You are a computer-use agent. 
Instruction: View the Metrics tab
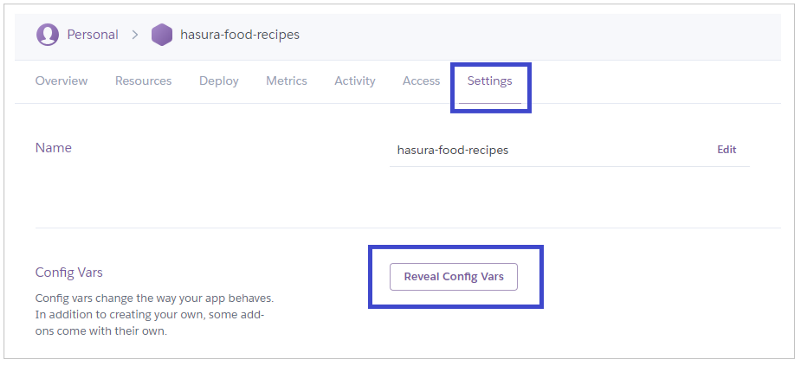(x=287, y=81)
